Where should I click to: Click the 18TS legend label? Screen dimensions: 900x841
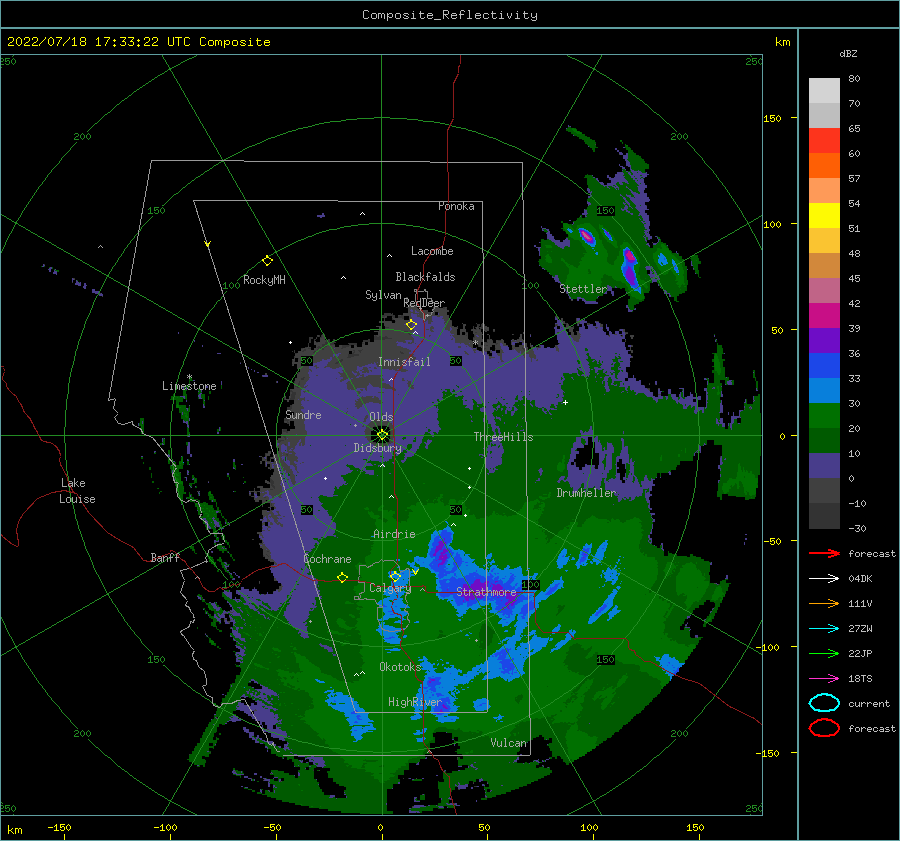tap(860, 679)
